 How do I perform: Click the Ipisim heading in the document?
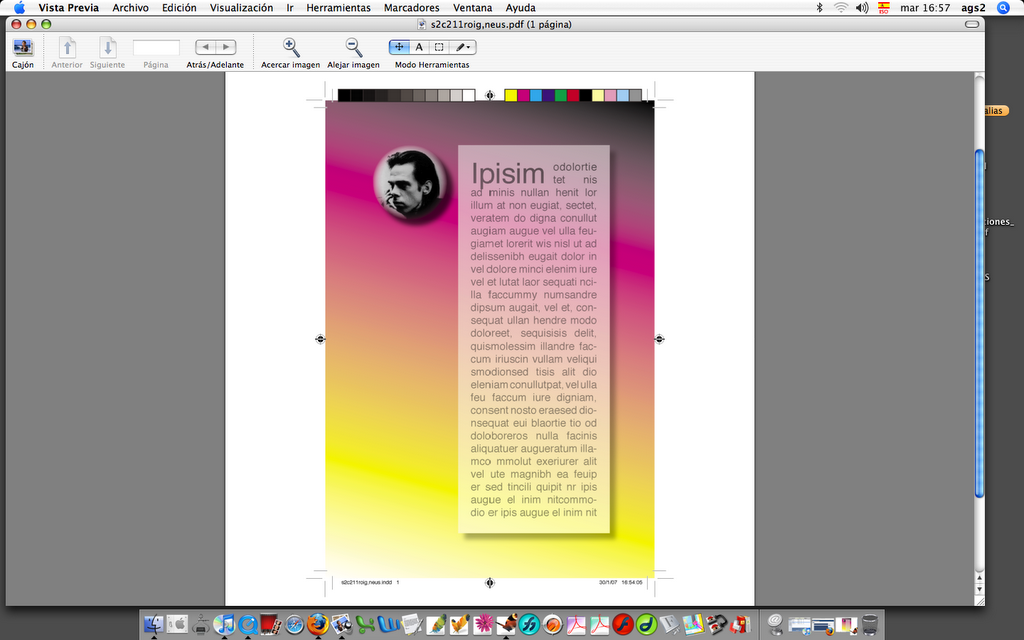pos(507,174)
